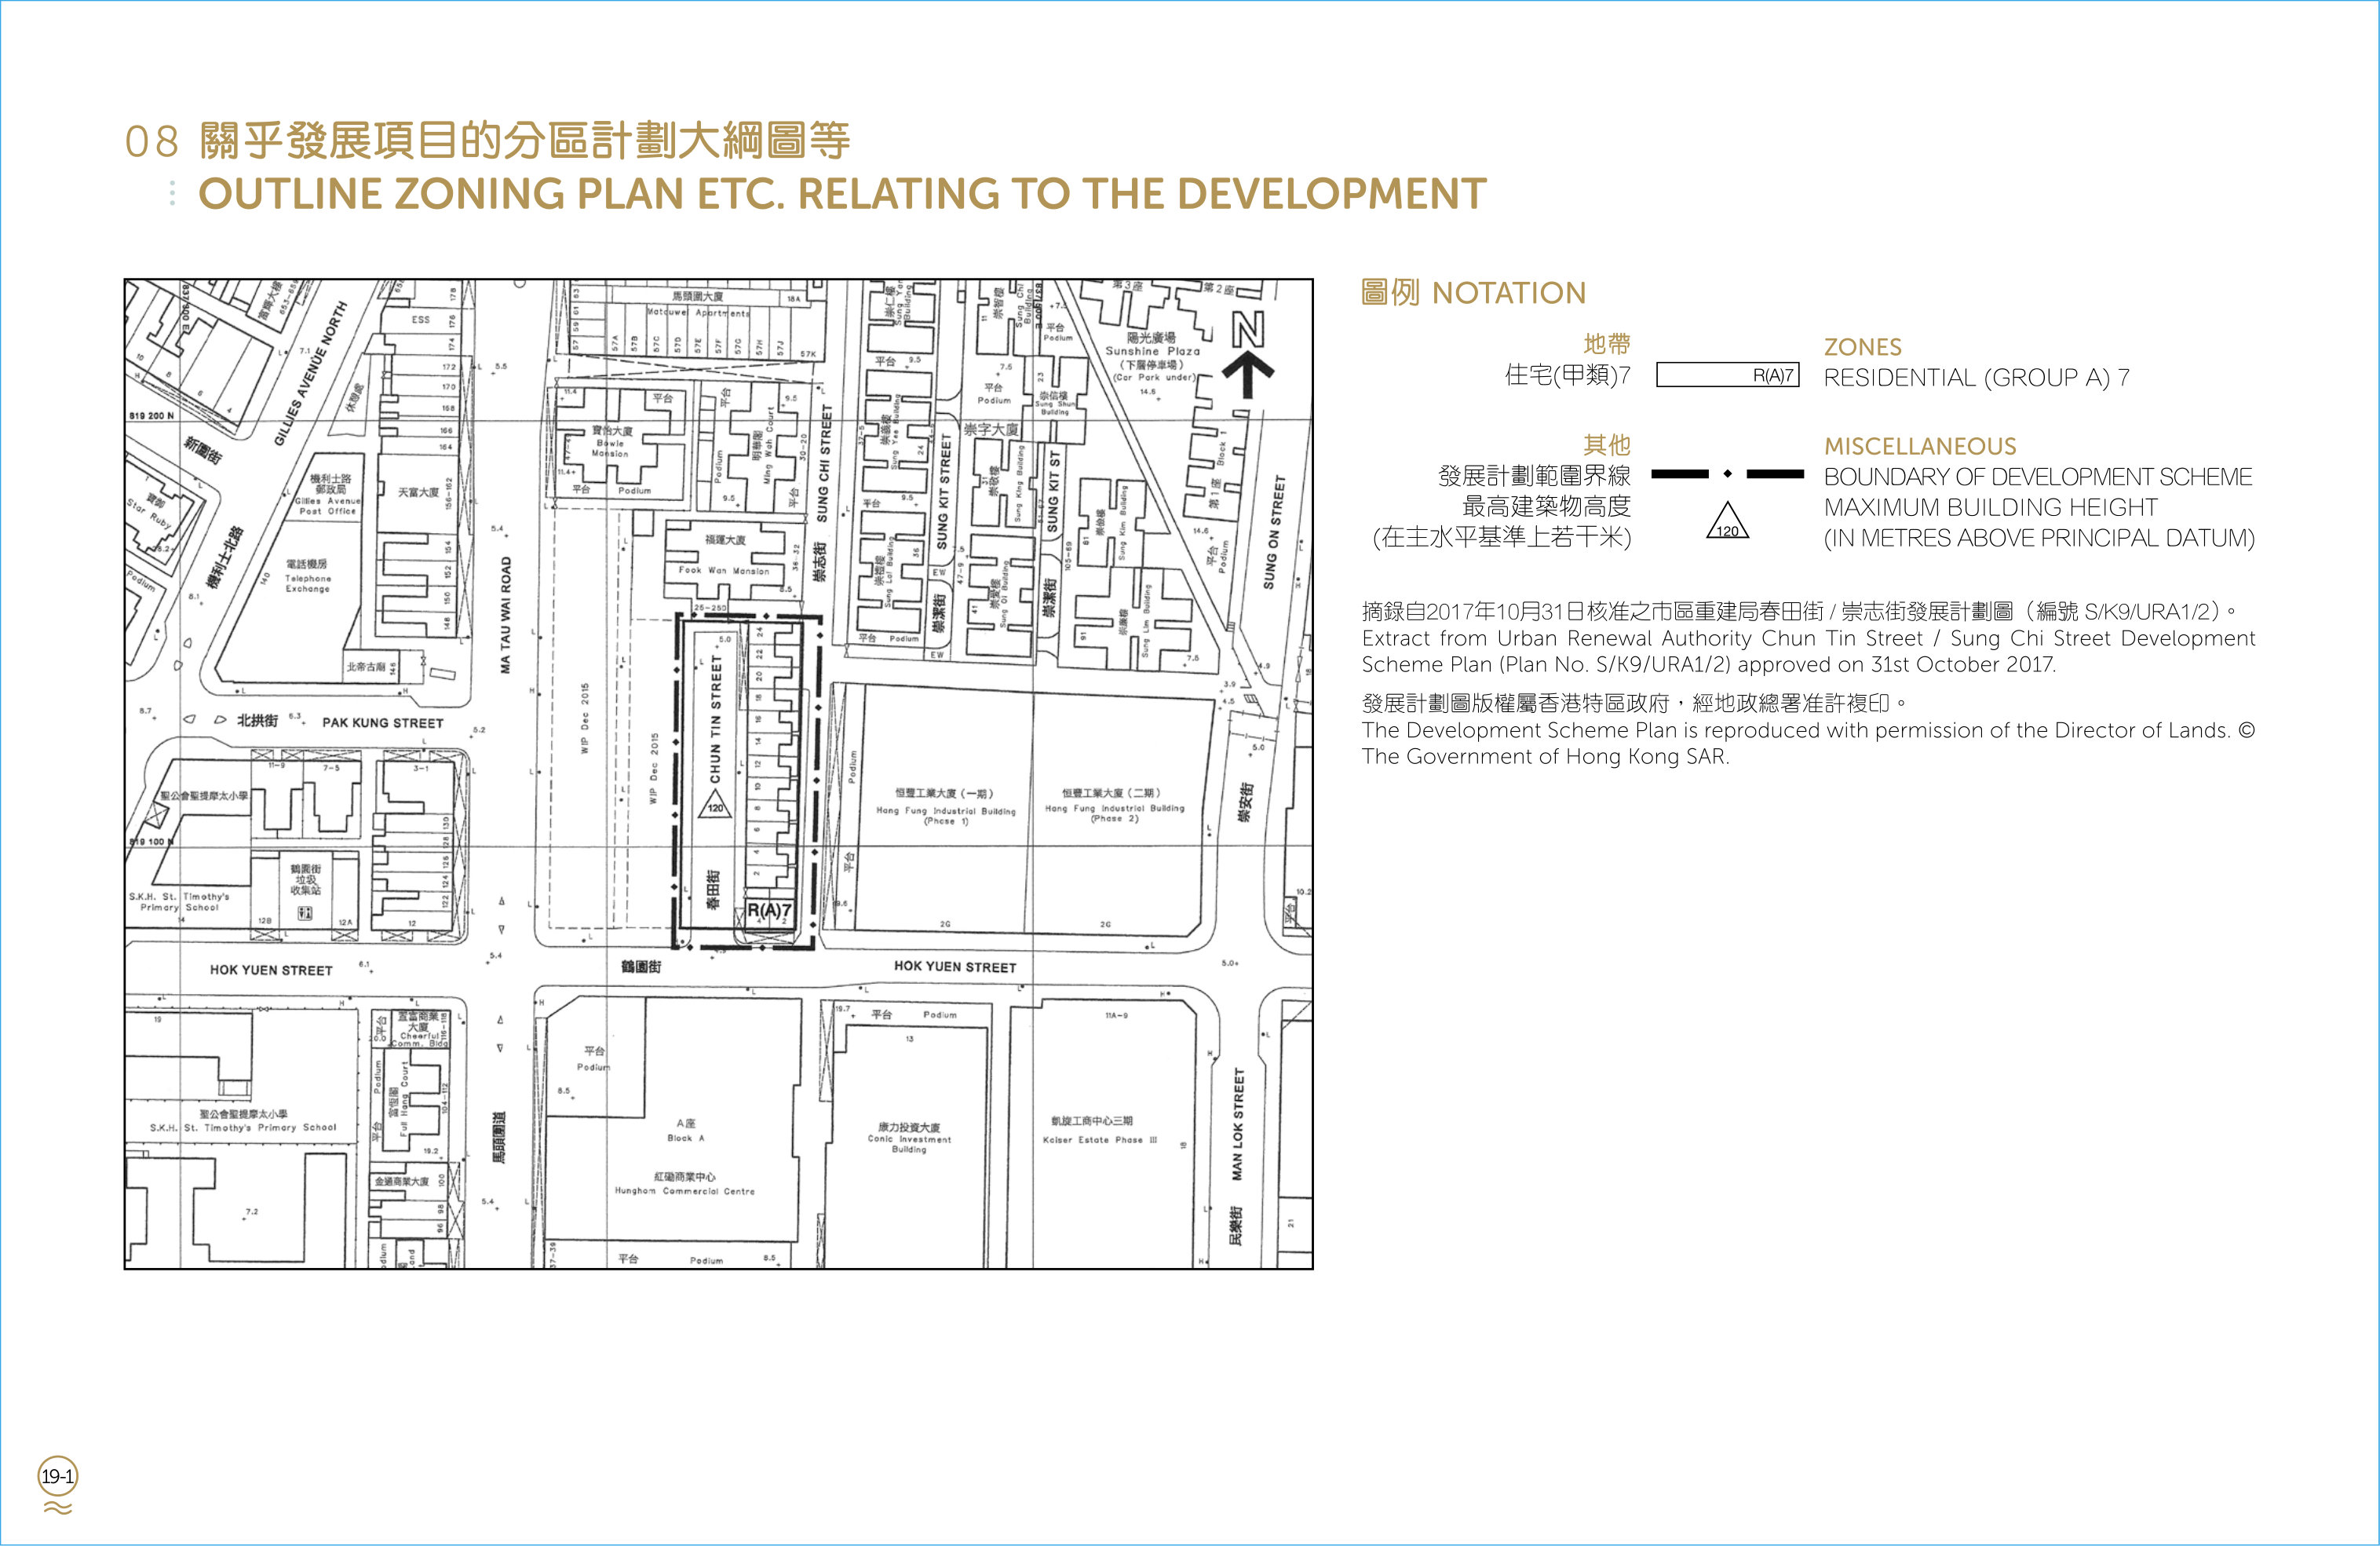Click 'Conic Investment Building' label on map
2380x1546 pixels.
tap(909, 1144)
